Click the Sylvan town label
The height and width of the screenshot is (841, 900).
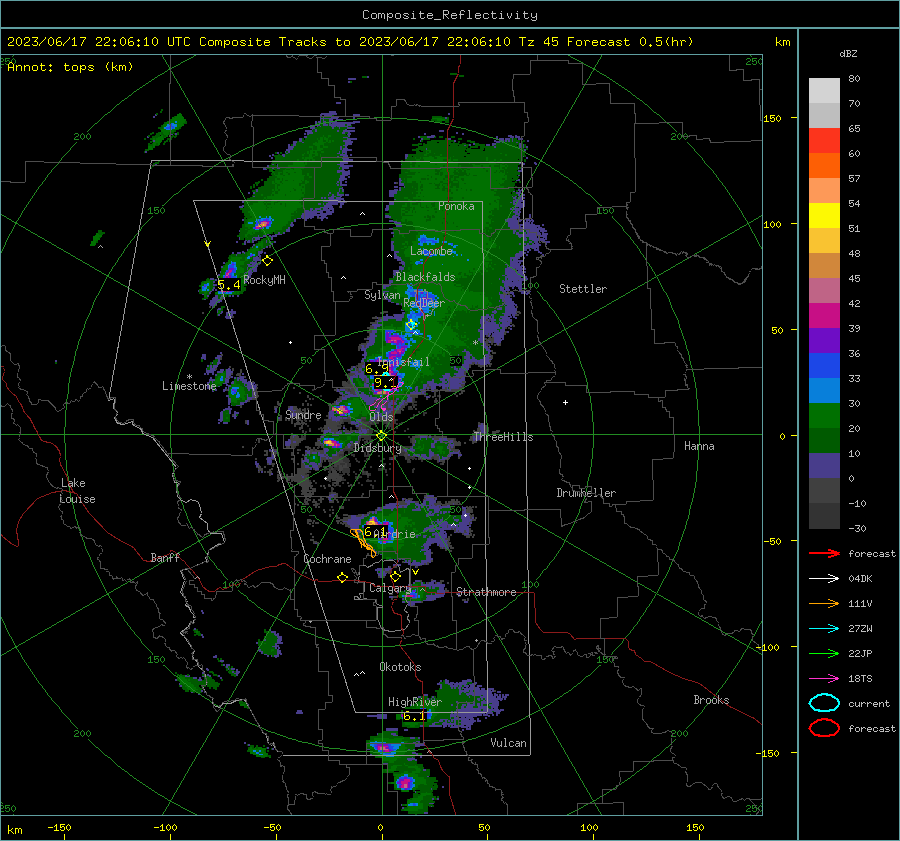click(382, 295)
